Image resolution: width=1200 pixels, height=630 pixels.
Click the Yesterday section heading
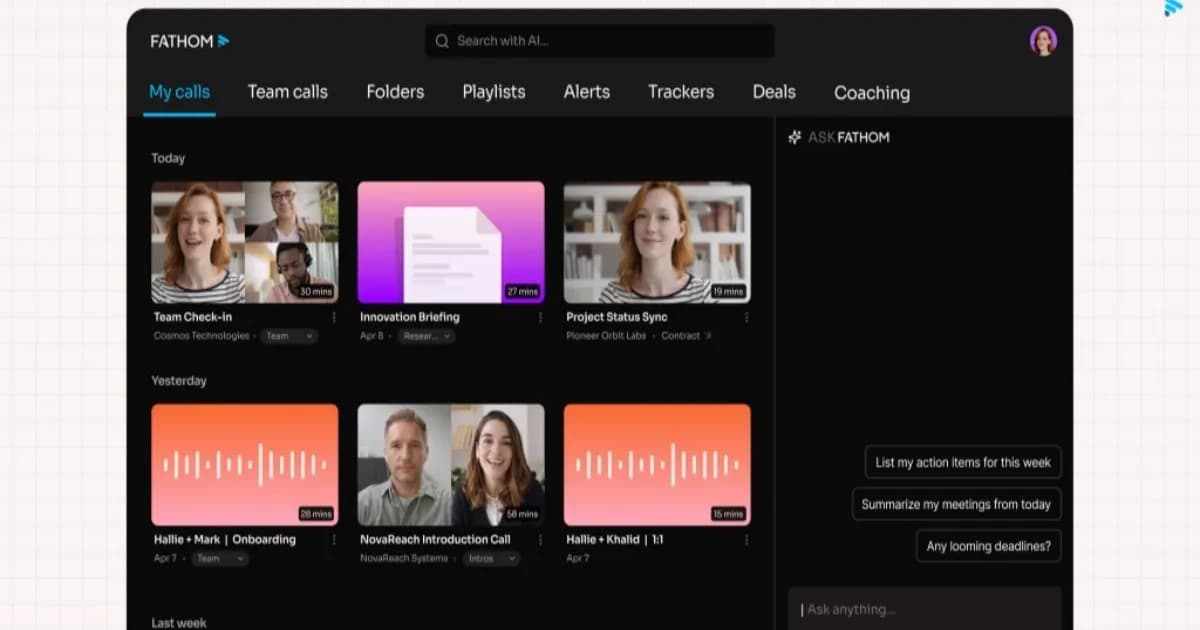(x=179, y=381)
